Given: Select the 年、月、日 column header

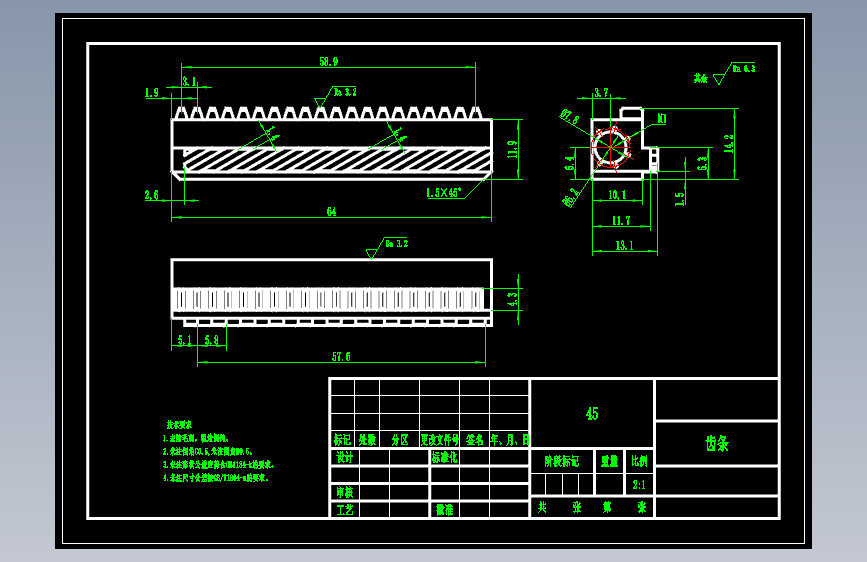Looking at the screenshot, I should [510, 440].
